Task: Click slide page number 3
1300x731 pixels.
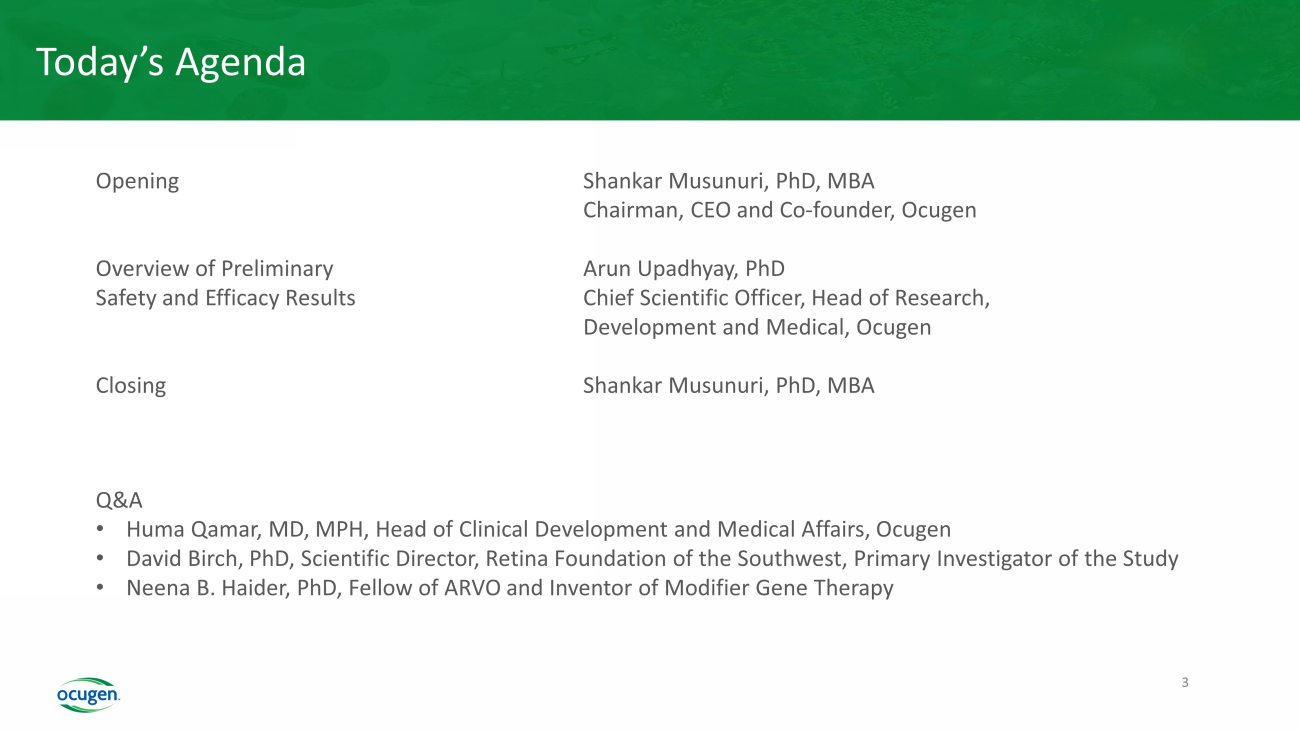Action: (1185, 683)
